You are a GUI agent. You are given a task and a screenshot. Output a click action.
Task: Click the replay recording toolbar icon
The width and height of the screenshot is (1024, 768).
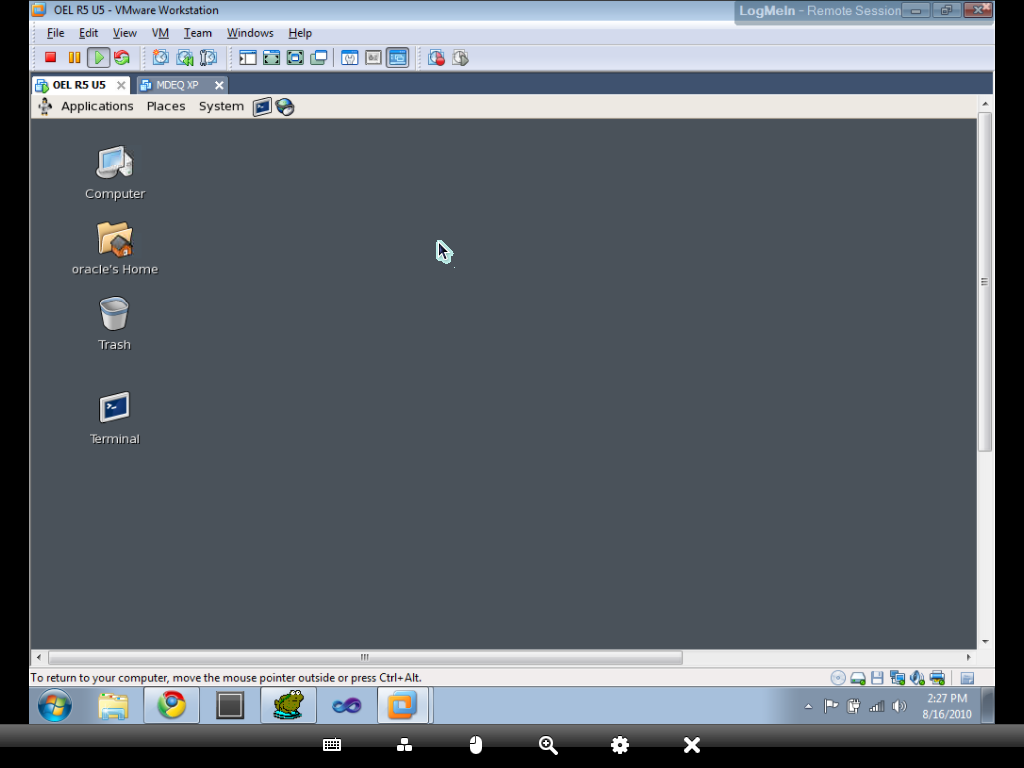pos(460,57)
